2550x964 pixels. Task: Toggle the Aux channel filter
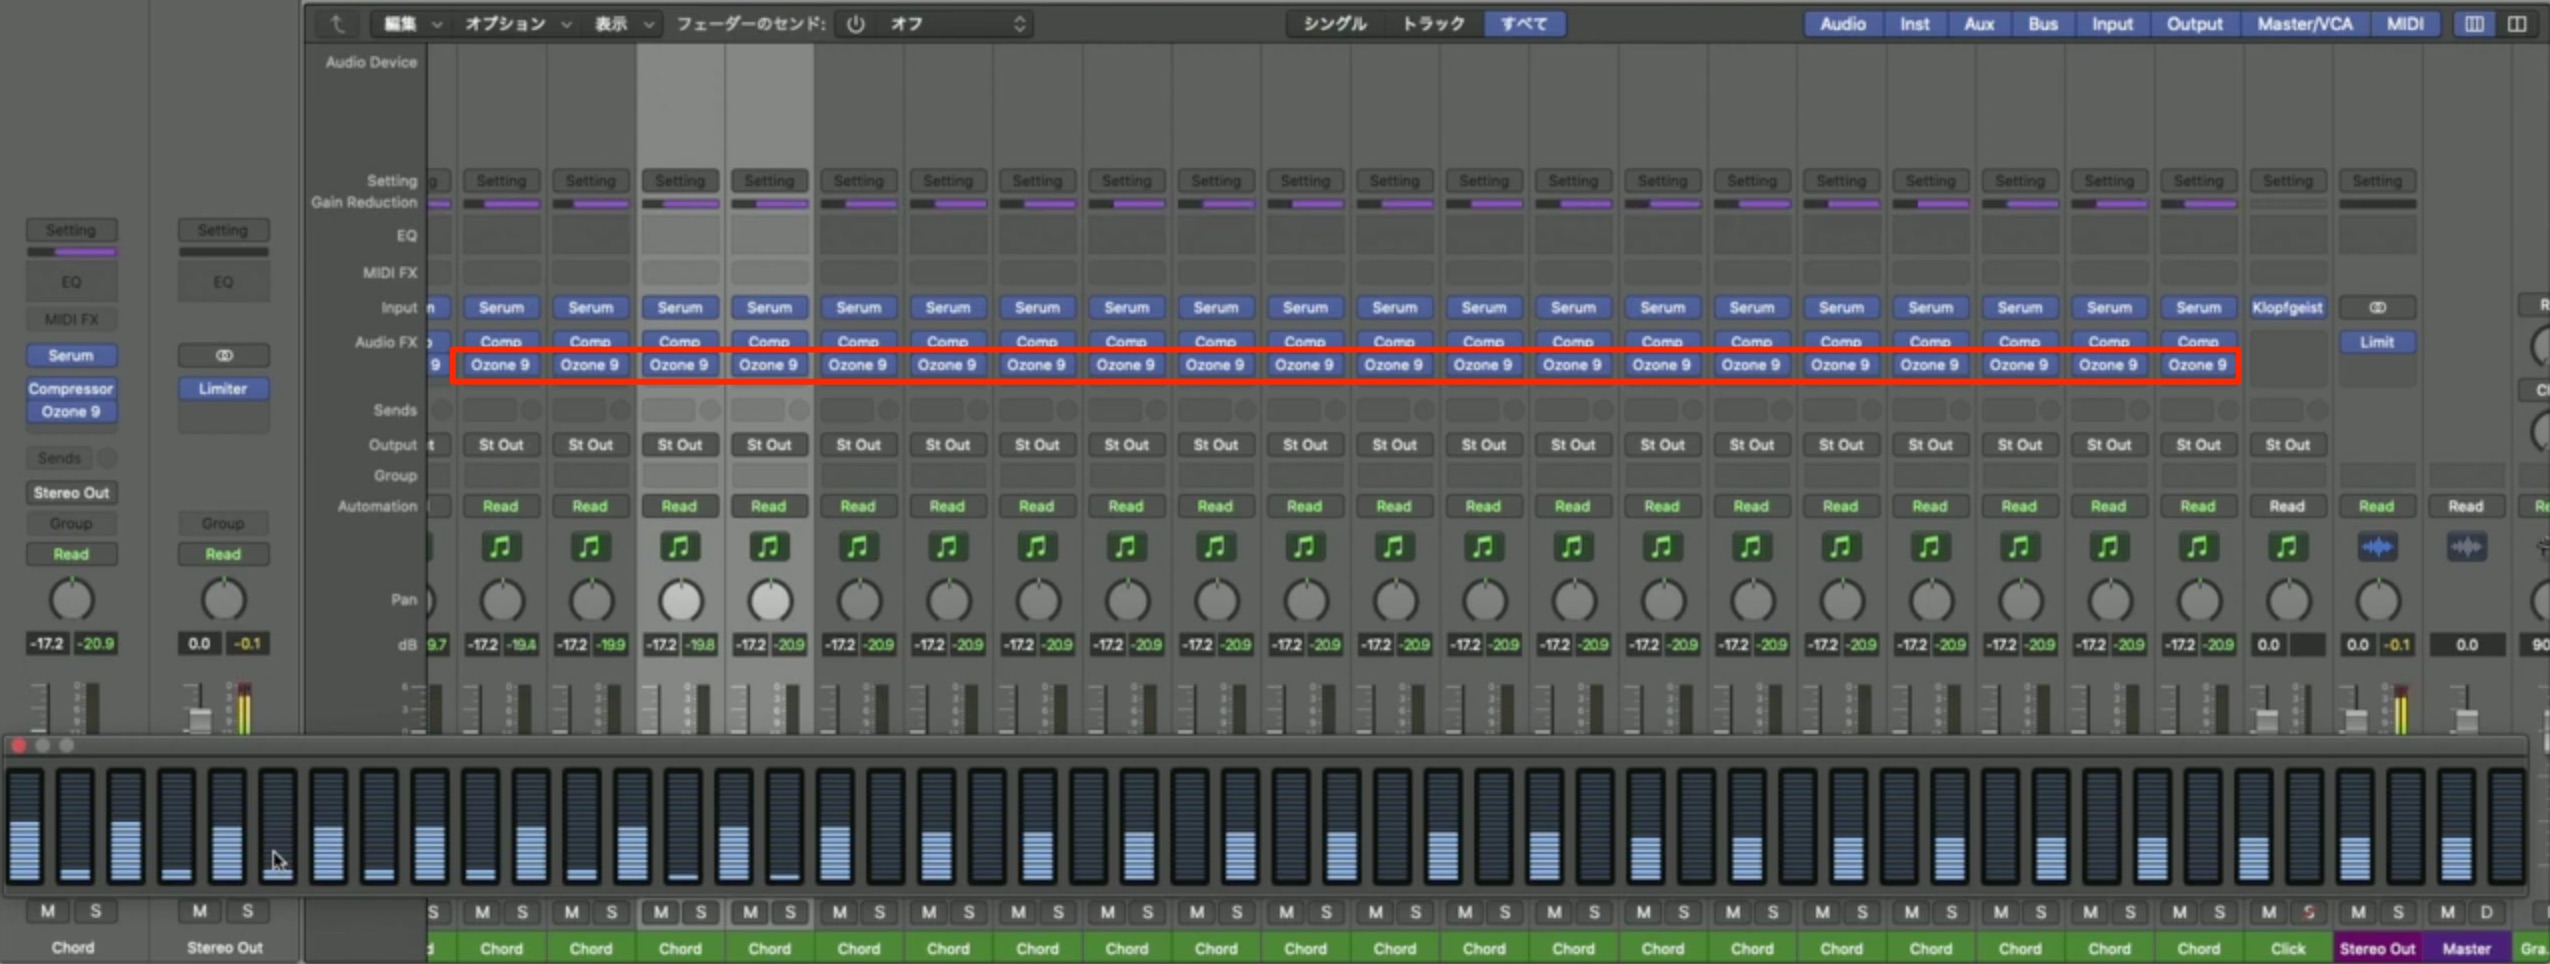pos(1979,24)
